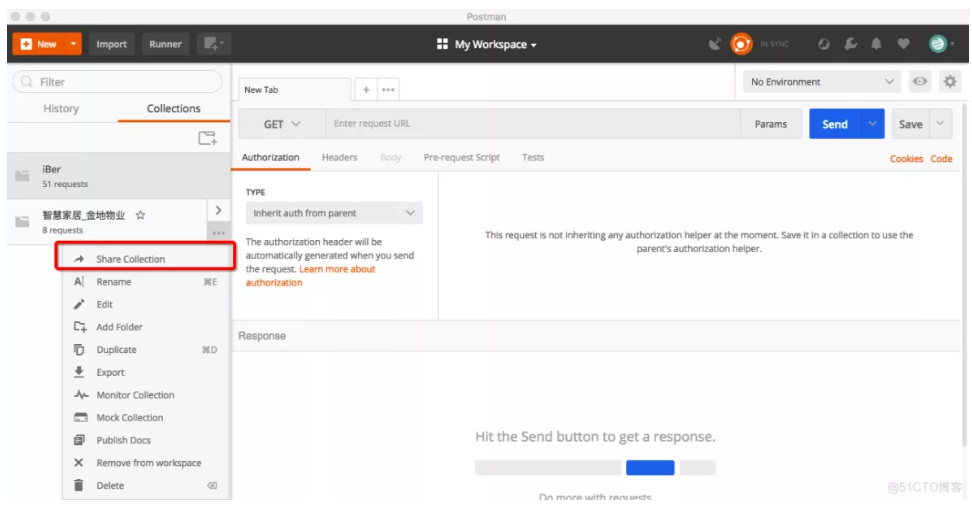Viewport: 972px width, 515px height.
Task: Click the Import button
Action: click(112, 44)
